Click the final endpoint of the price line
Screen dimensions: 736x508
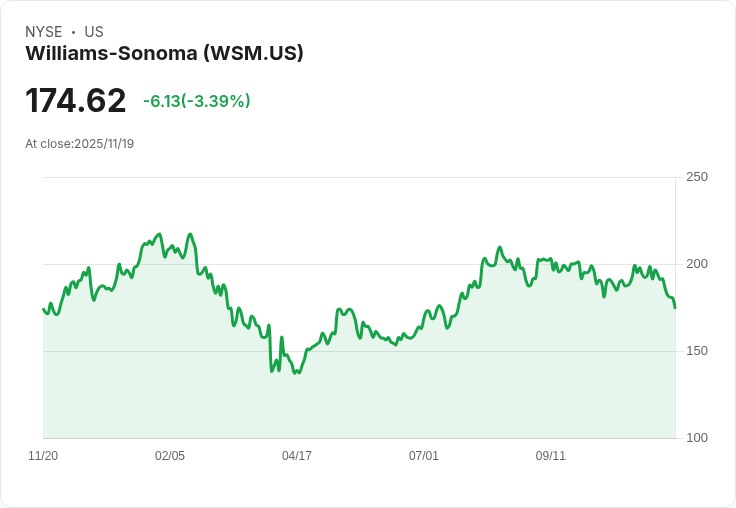[675, 307]
